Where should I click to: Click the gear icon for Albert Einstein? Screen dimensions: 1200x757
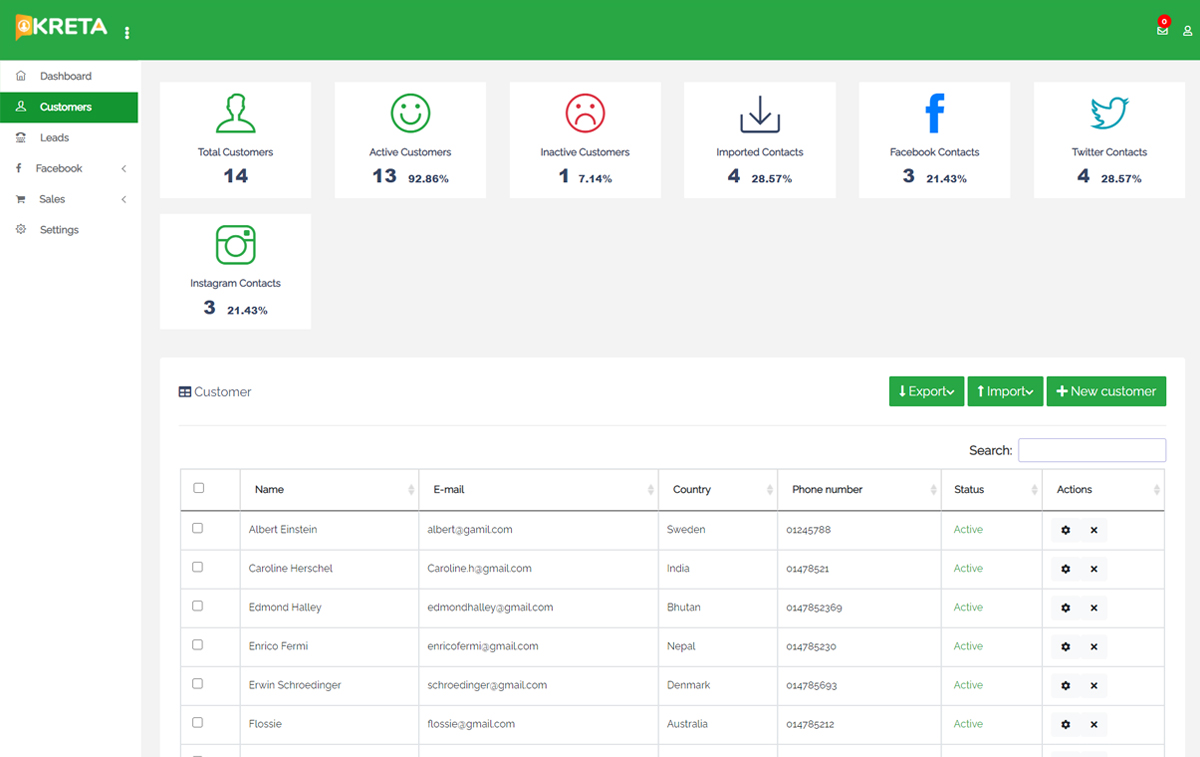1065,530
